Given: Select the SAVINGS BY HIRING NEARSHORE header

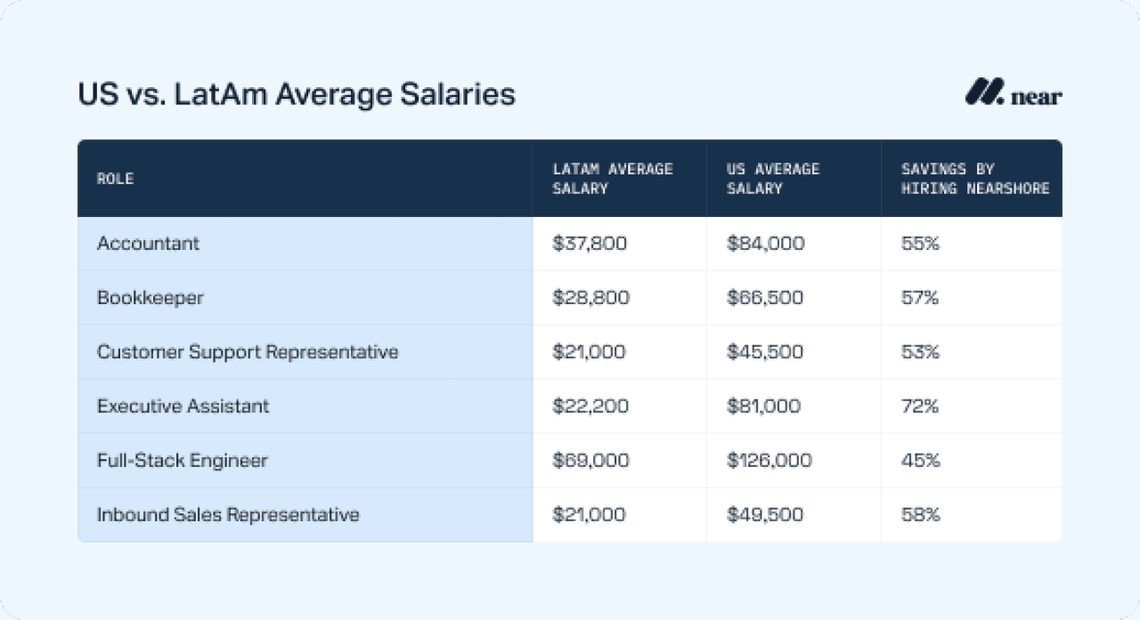Looking at the screenshot, I should click(974, 178).
